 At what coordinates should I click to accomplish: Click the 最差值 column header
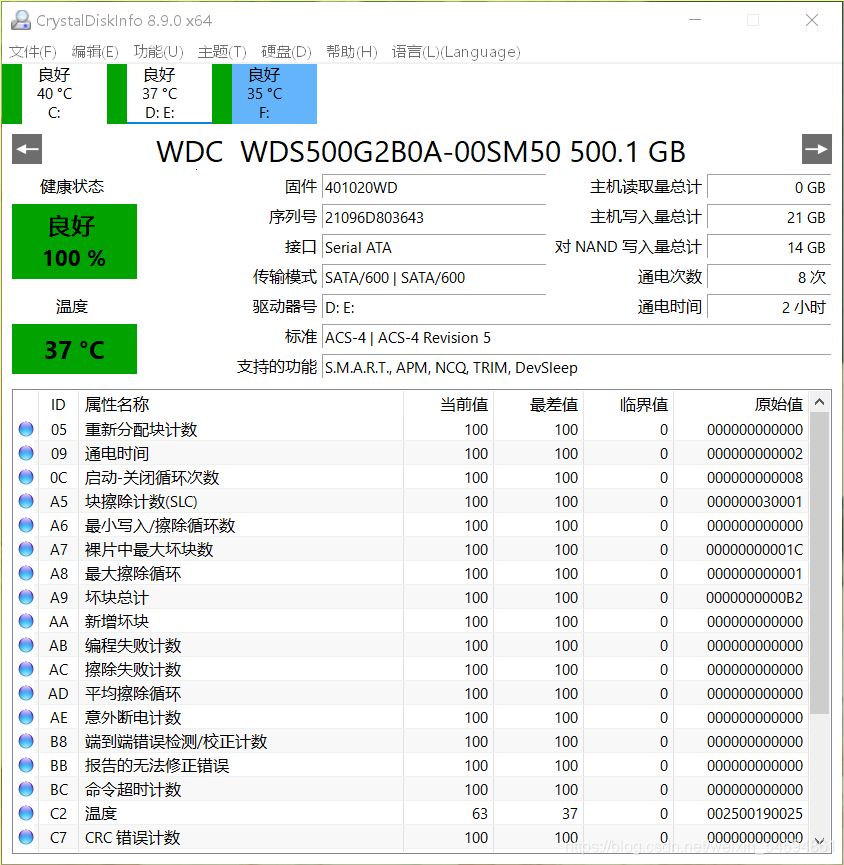[538, 404]
